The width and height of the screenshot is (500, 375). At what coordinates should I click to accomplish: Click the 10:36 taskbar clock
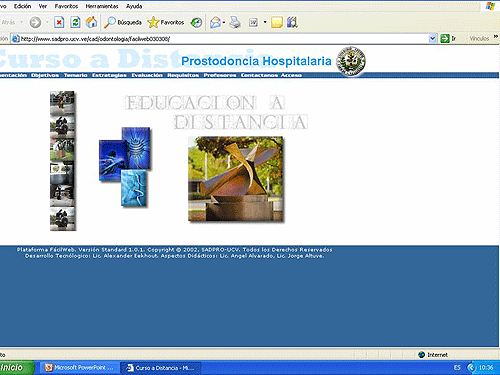click(486, 367)
